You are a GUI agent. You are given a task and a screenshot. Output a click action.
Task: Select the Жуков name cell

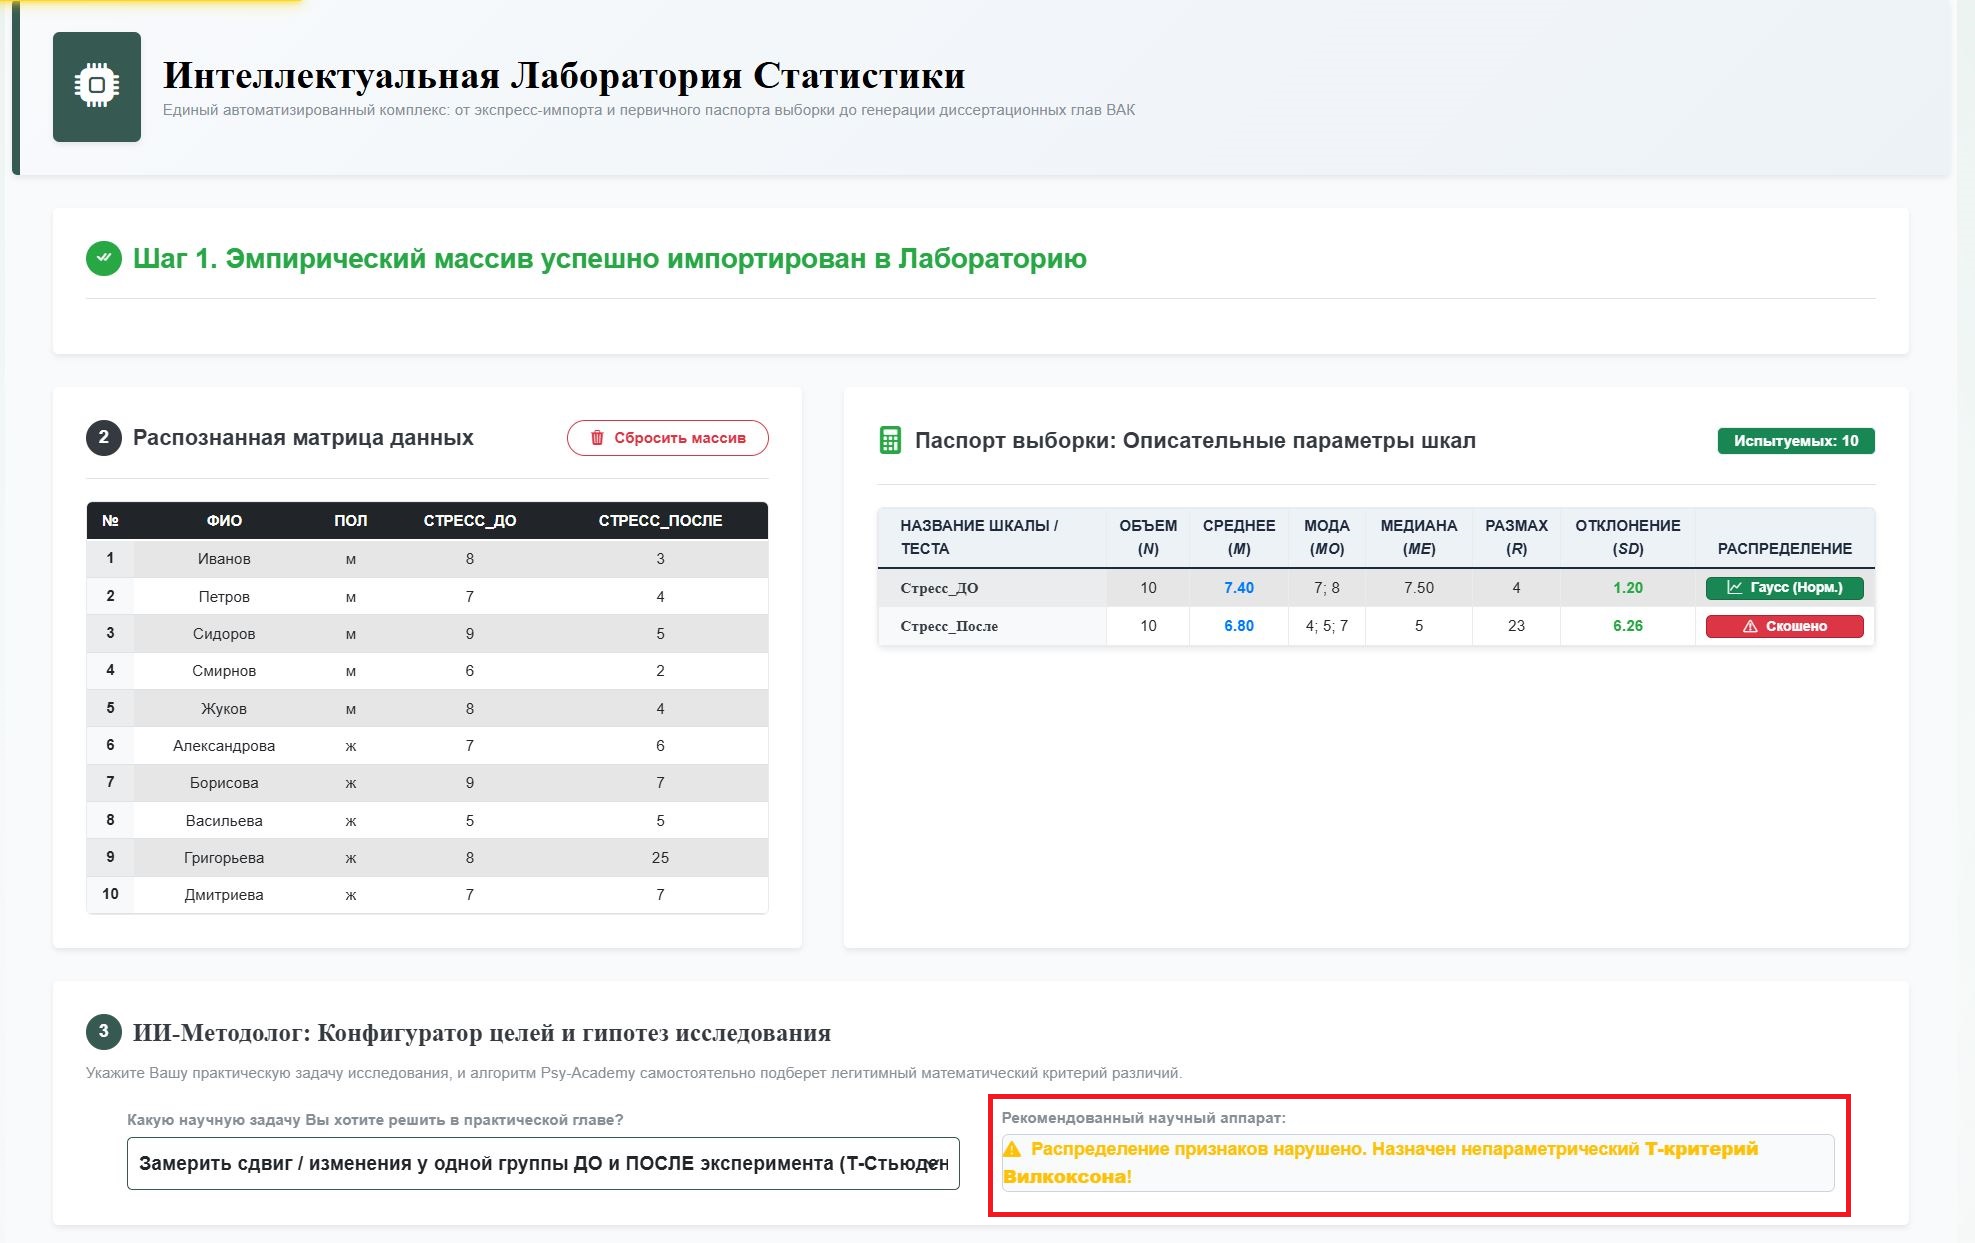click(x=224, y=709)
